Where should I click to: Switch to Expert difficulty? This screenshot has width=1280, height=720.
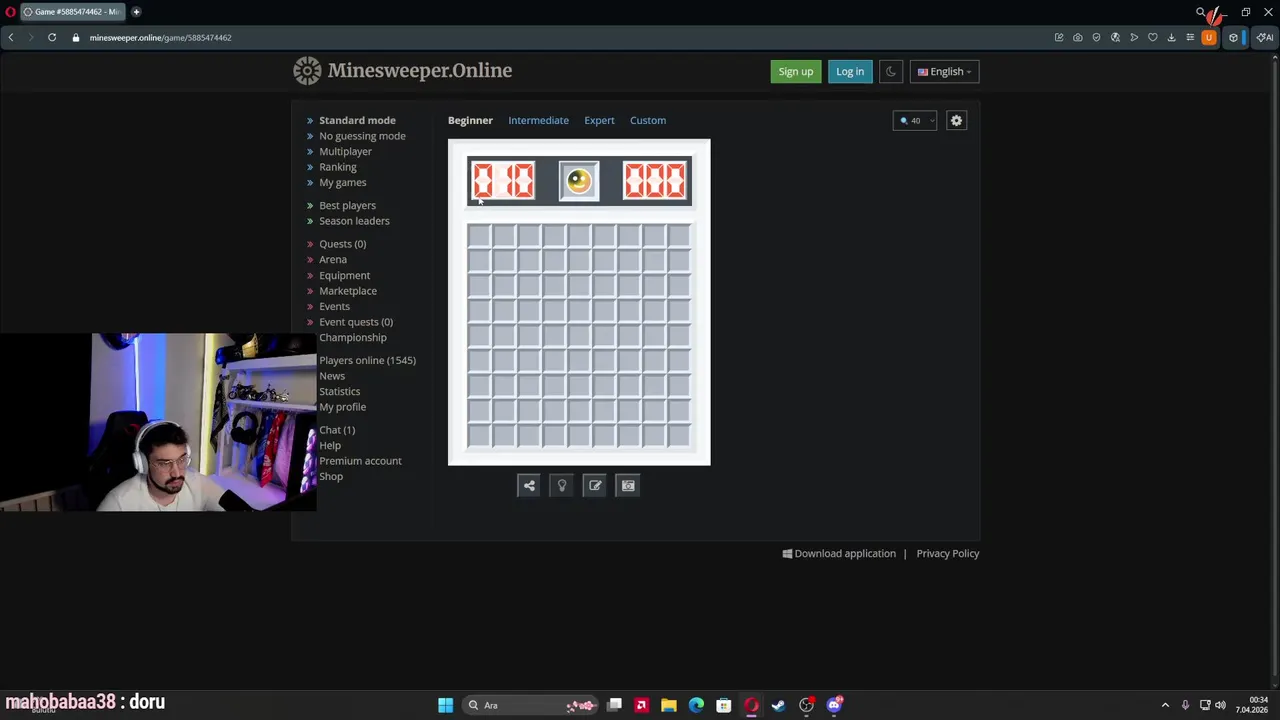point(599,120)
